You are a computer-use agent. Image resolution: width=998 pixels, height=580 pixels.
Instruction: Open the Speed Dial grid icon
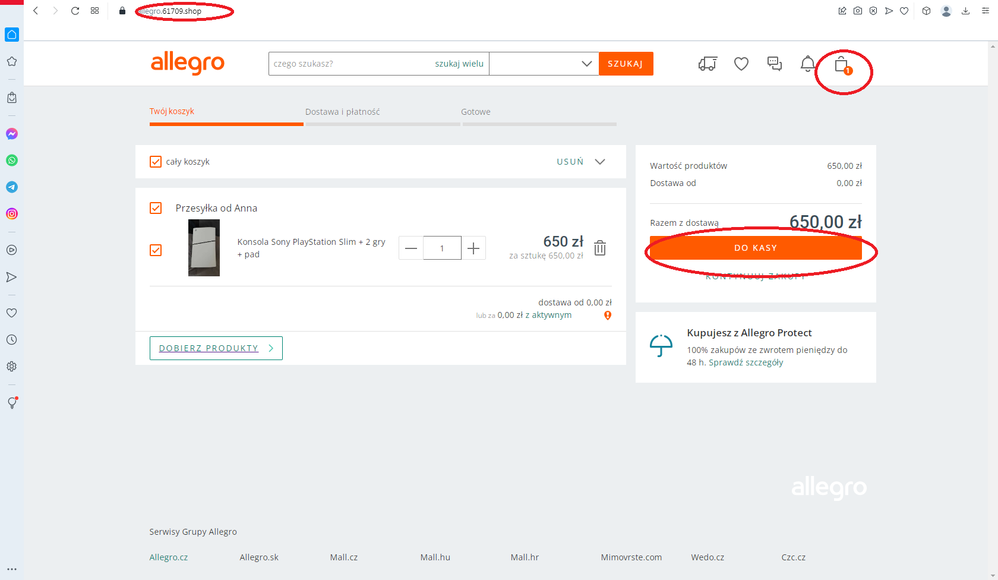pos(95,11)
